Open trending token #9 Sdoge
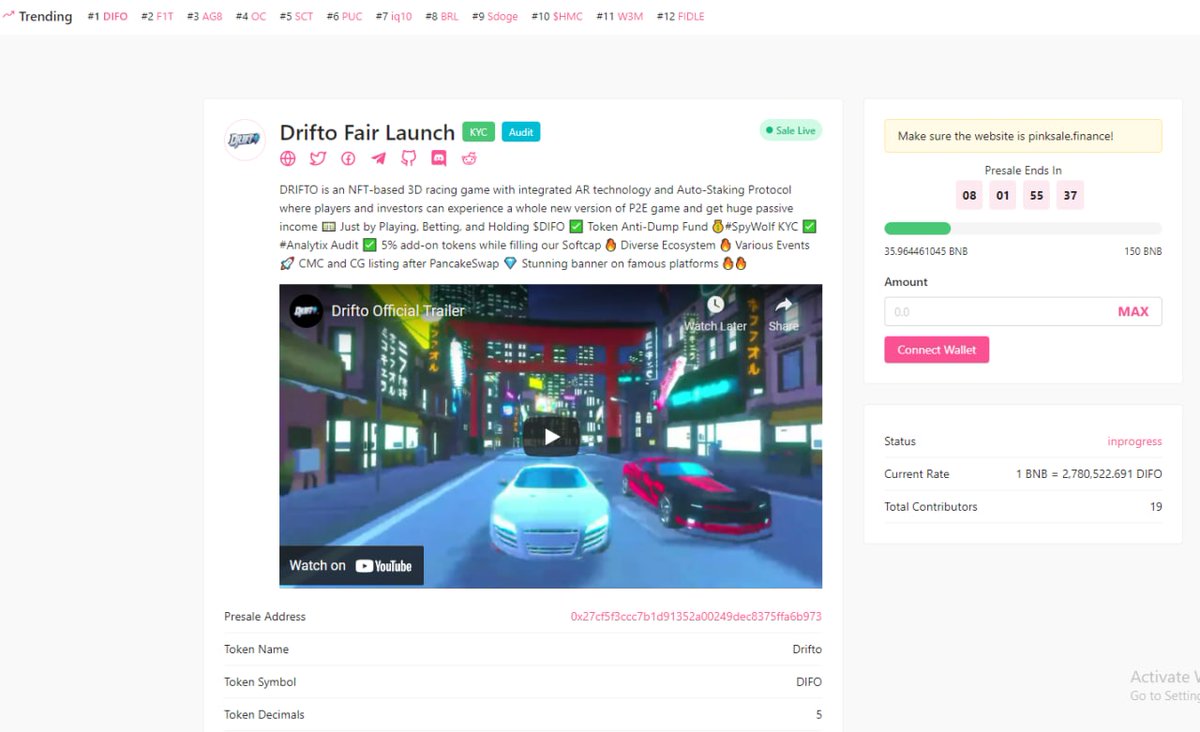The width and height of the screenshot is (1200, 732). tap(495, 17)
